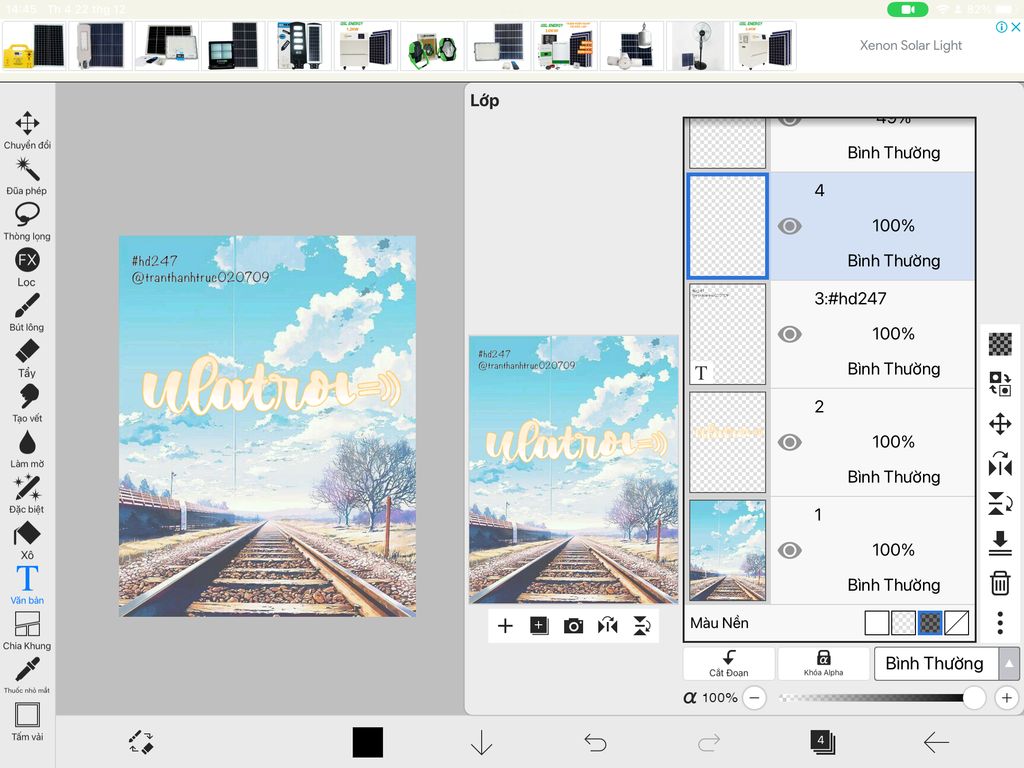Select the Thuốc nhỏ mắt eyedropper tool
The image size is (1024, 768).
27,676
